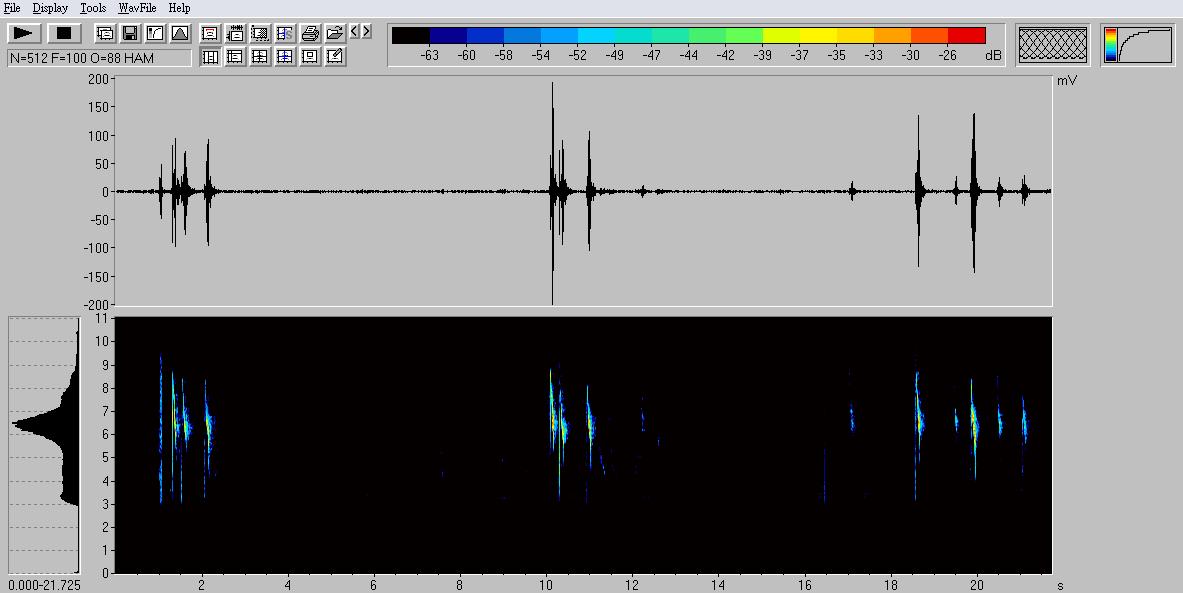Click the overlapping windows copy icon
The image size is (1183, 593).
(x=105, y=34)
